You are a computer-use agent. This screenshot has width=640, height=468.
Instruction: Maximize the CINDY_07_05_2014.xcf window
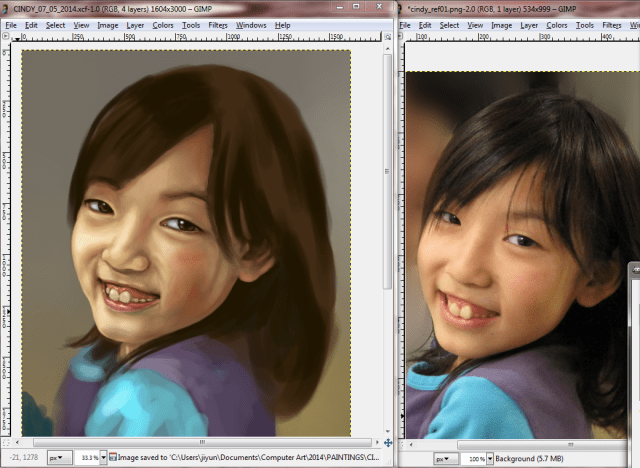point(356,7)
